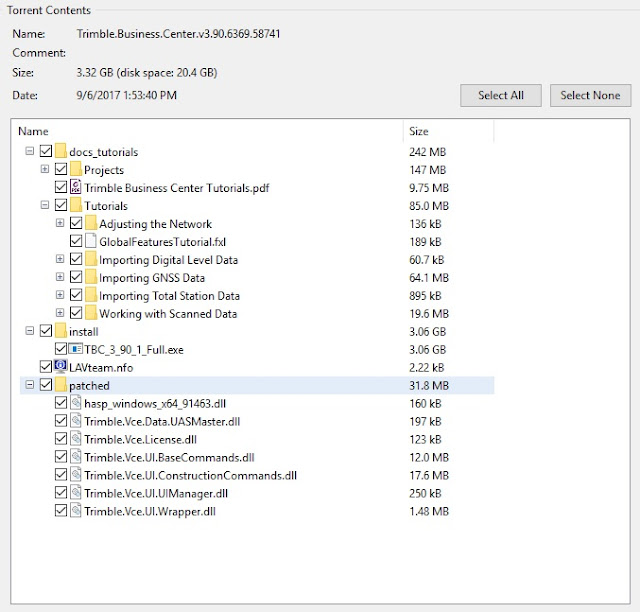
Task: Click the Trimble.Vce.UI.Wrapper.dll file icon
Action: click(76, 511)
